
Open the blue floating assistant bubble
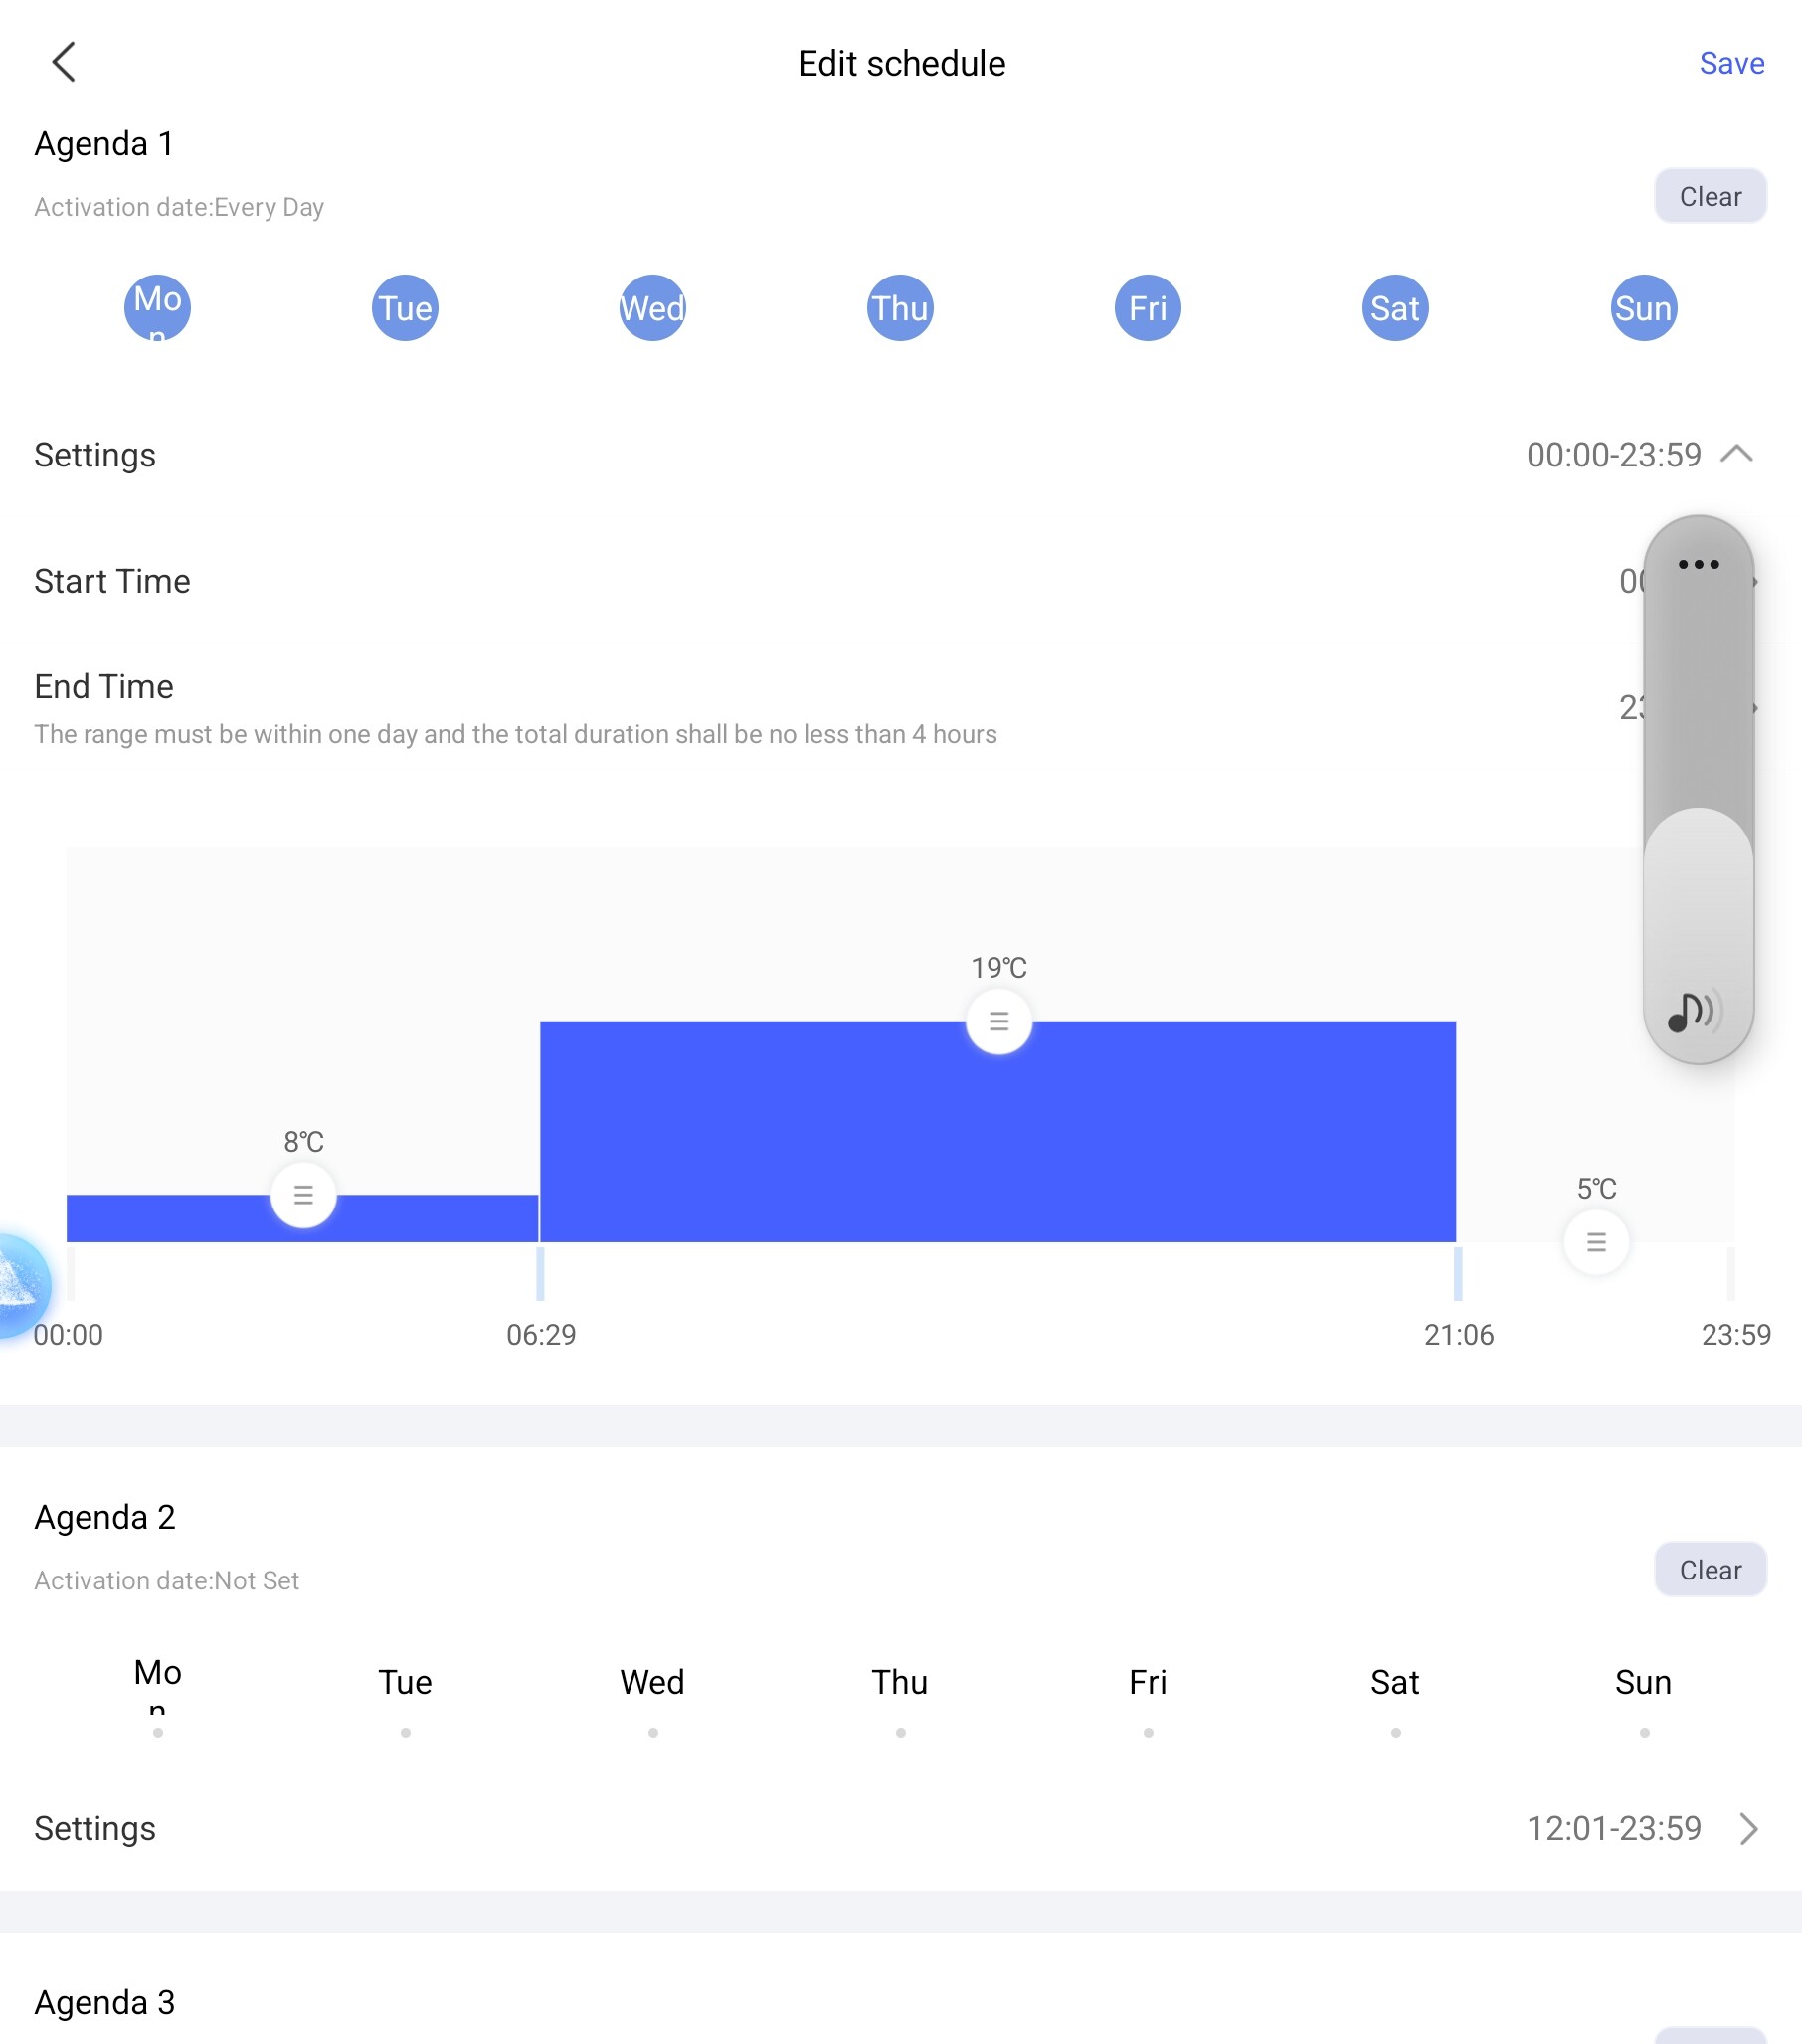click(x=20, y=1285)
